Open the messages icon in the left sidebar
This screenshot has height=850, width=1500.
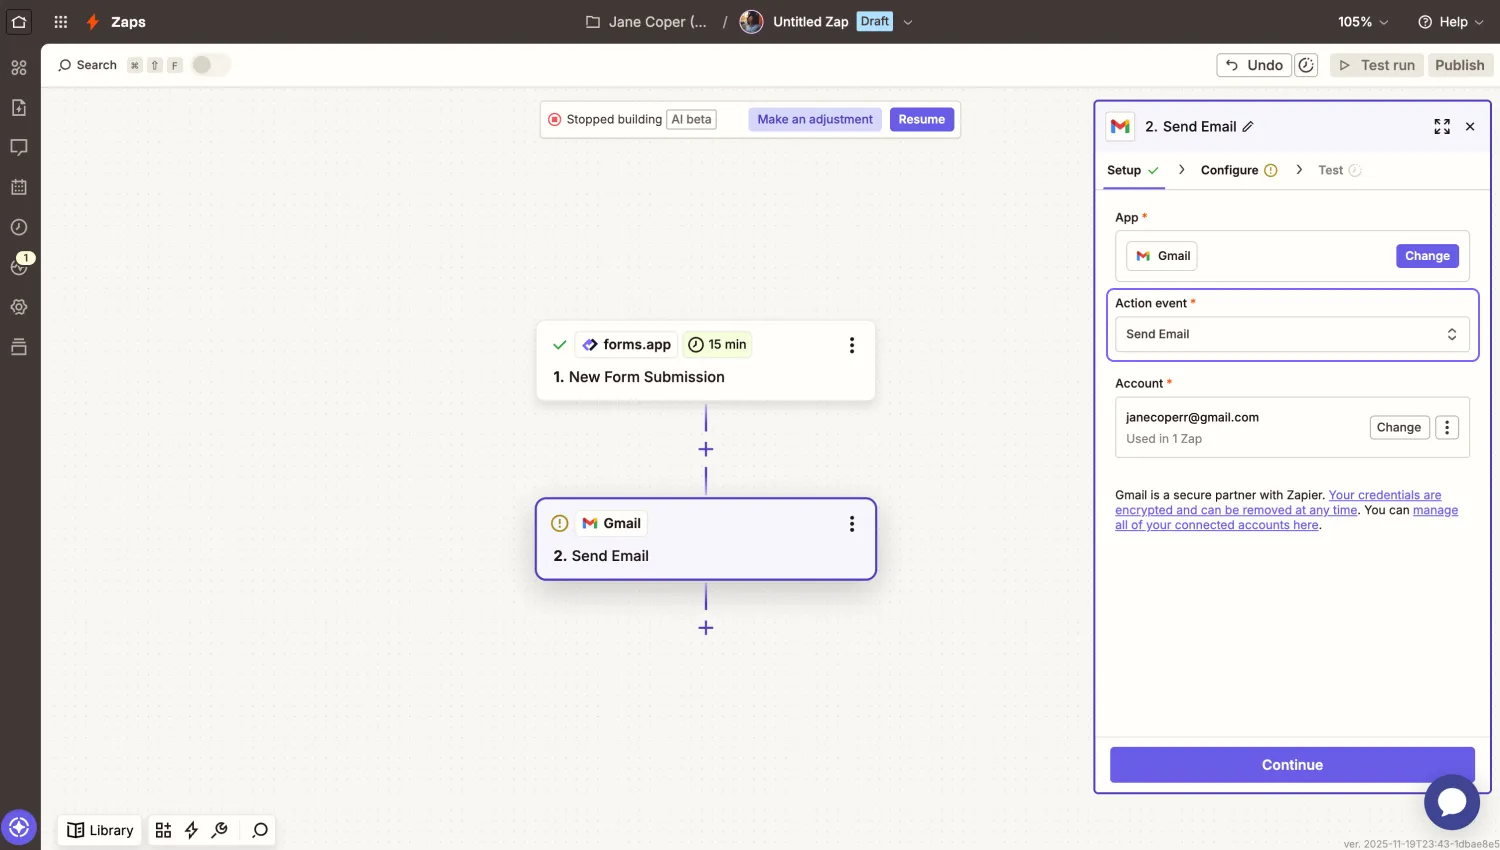pos(19,147)
